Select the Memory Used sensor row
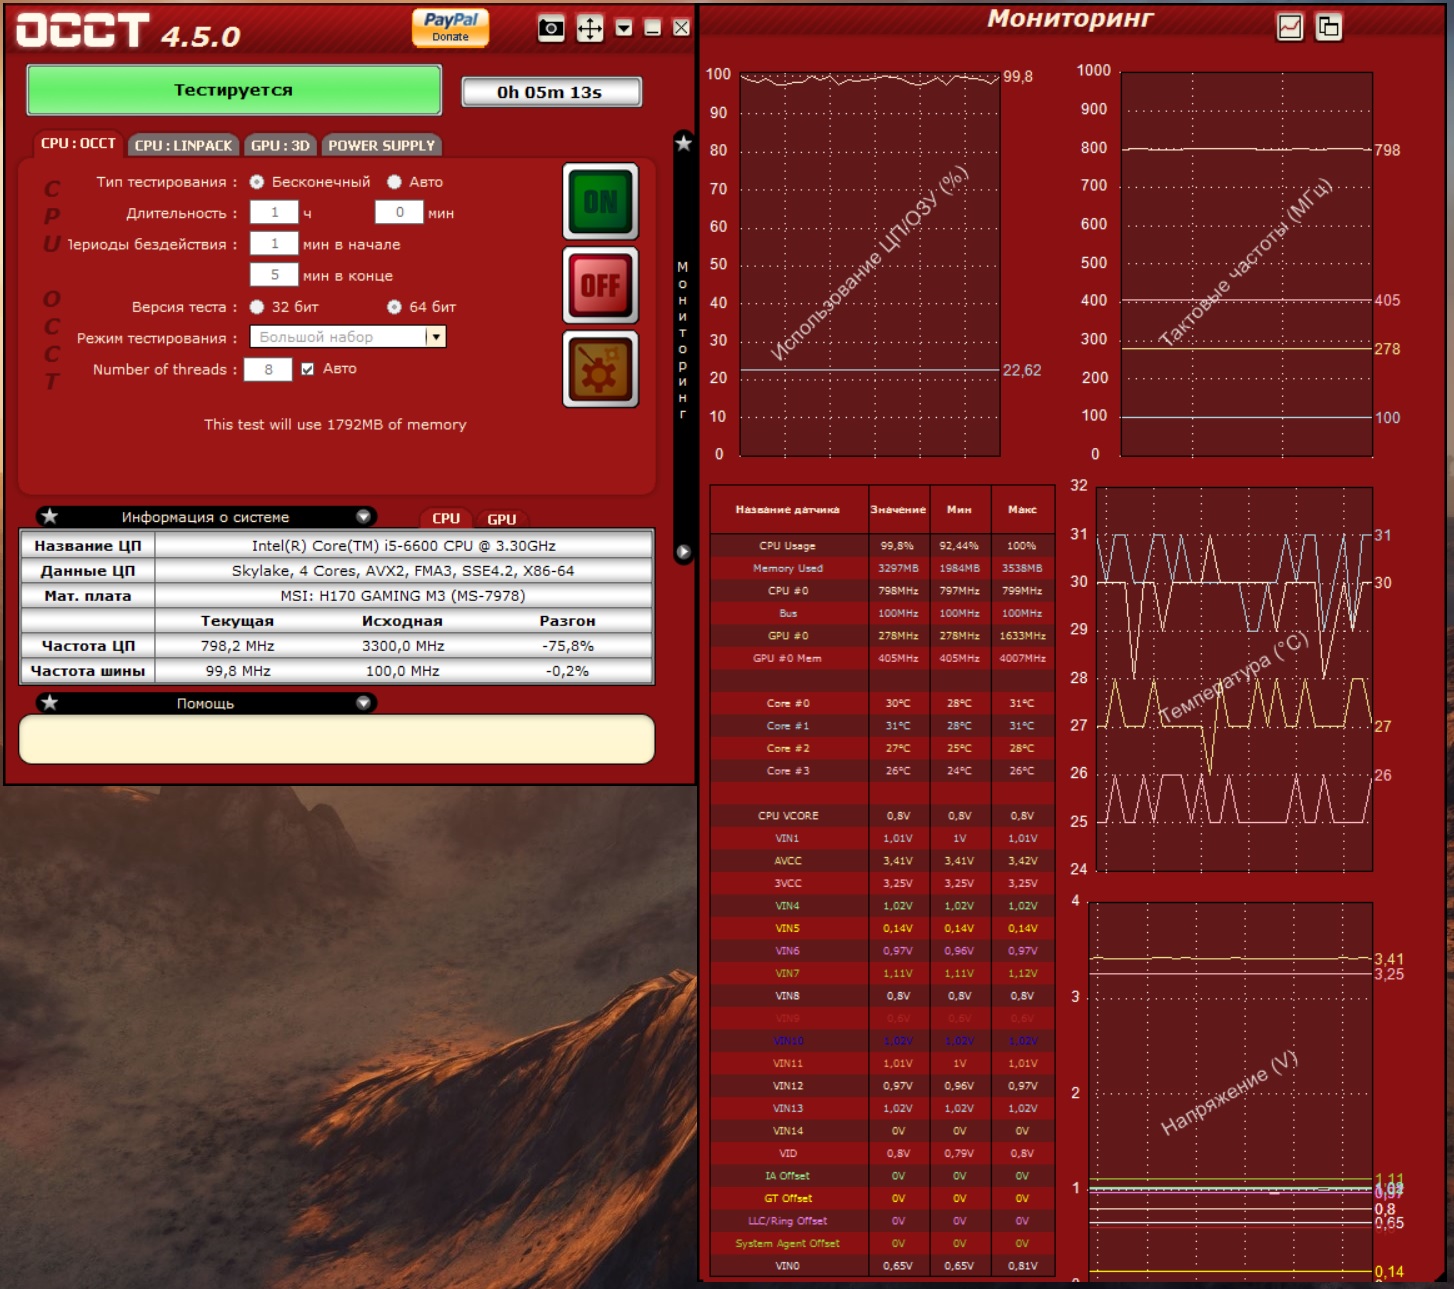Image resolution: width=1454 pixels, height=1289 pixels. [881, 568]
